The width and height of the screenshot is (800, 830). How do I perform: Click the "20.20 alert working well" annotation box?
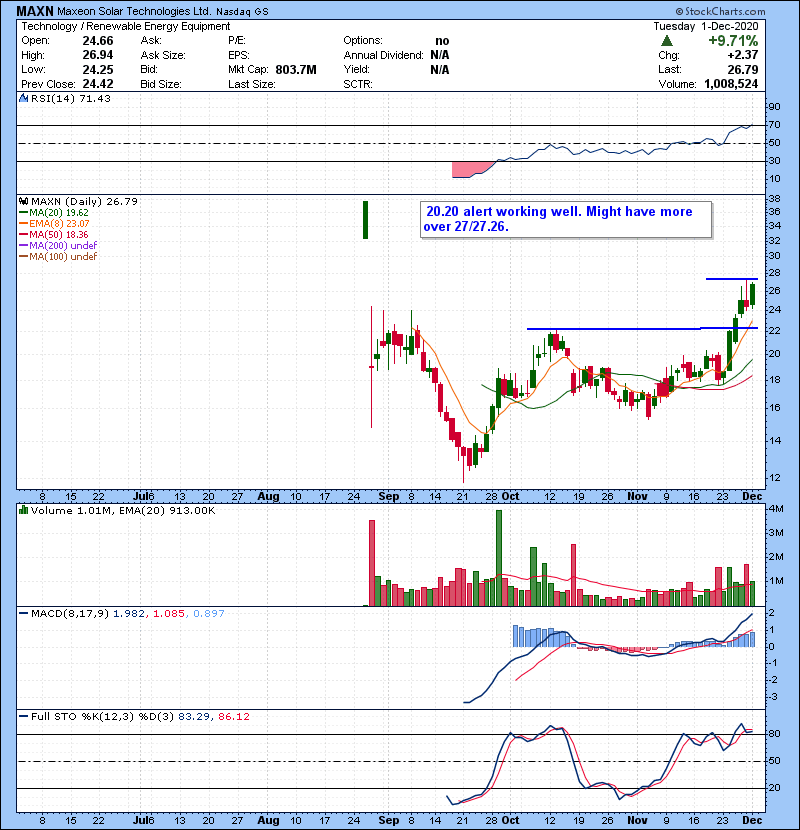point(565,219)
